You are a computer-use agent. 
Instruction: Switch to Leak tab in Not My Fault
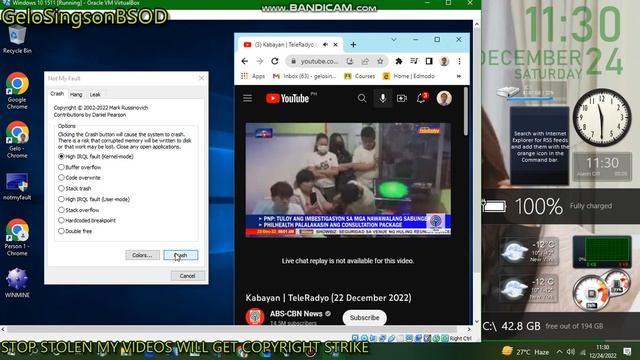(95, 94)
